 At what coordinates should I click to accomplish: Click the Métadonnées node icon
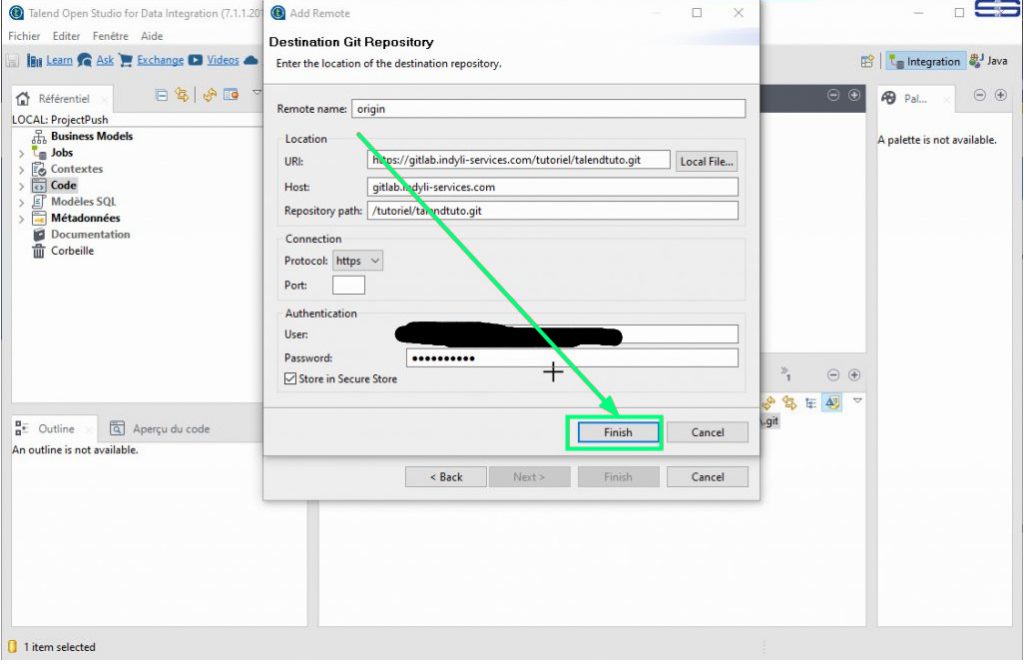(x=39, y=218)
